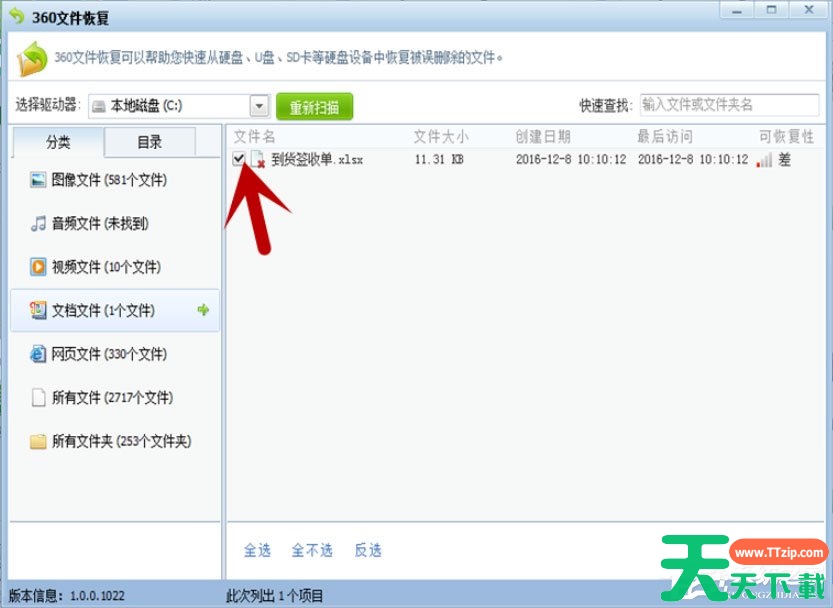Viewport: 833px width, 608px height.
Task: Click the web page files icon
Action: pyautogui.click(x=38, y=354)
